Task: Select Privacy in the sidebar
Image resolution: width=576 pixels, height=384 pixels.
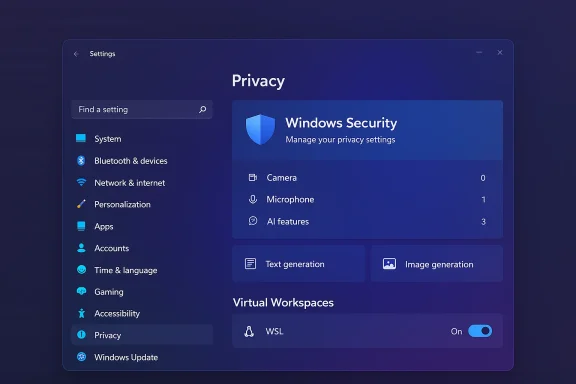Action: click(142, 335)
